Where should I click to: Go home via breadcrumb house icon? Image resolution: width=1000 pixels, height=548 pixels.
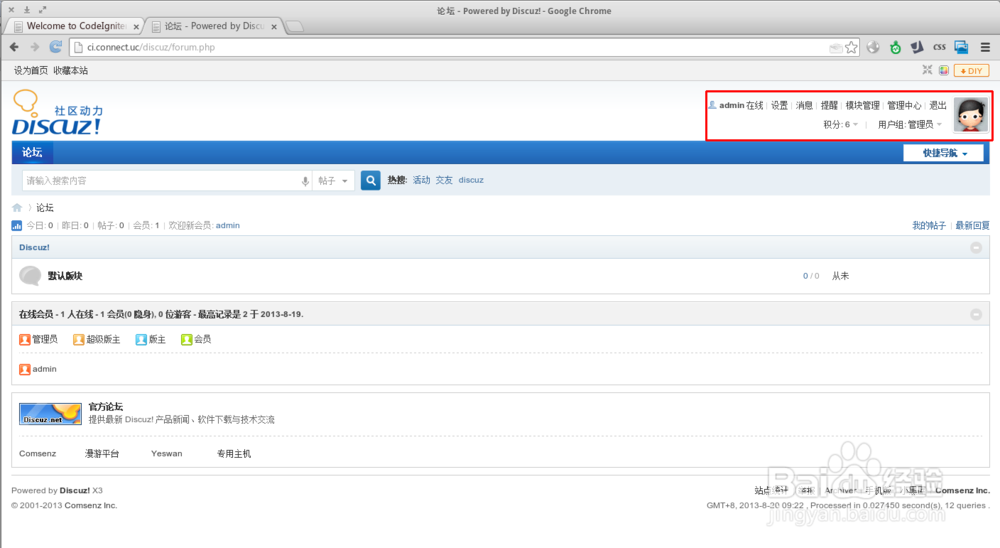click(17, 208)
